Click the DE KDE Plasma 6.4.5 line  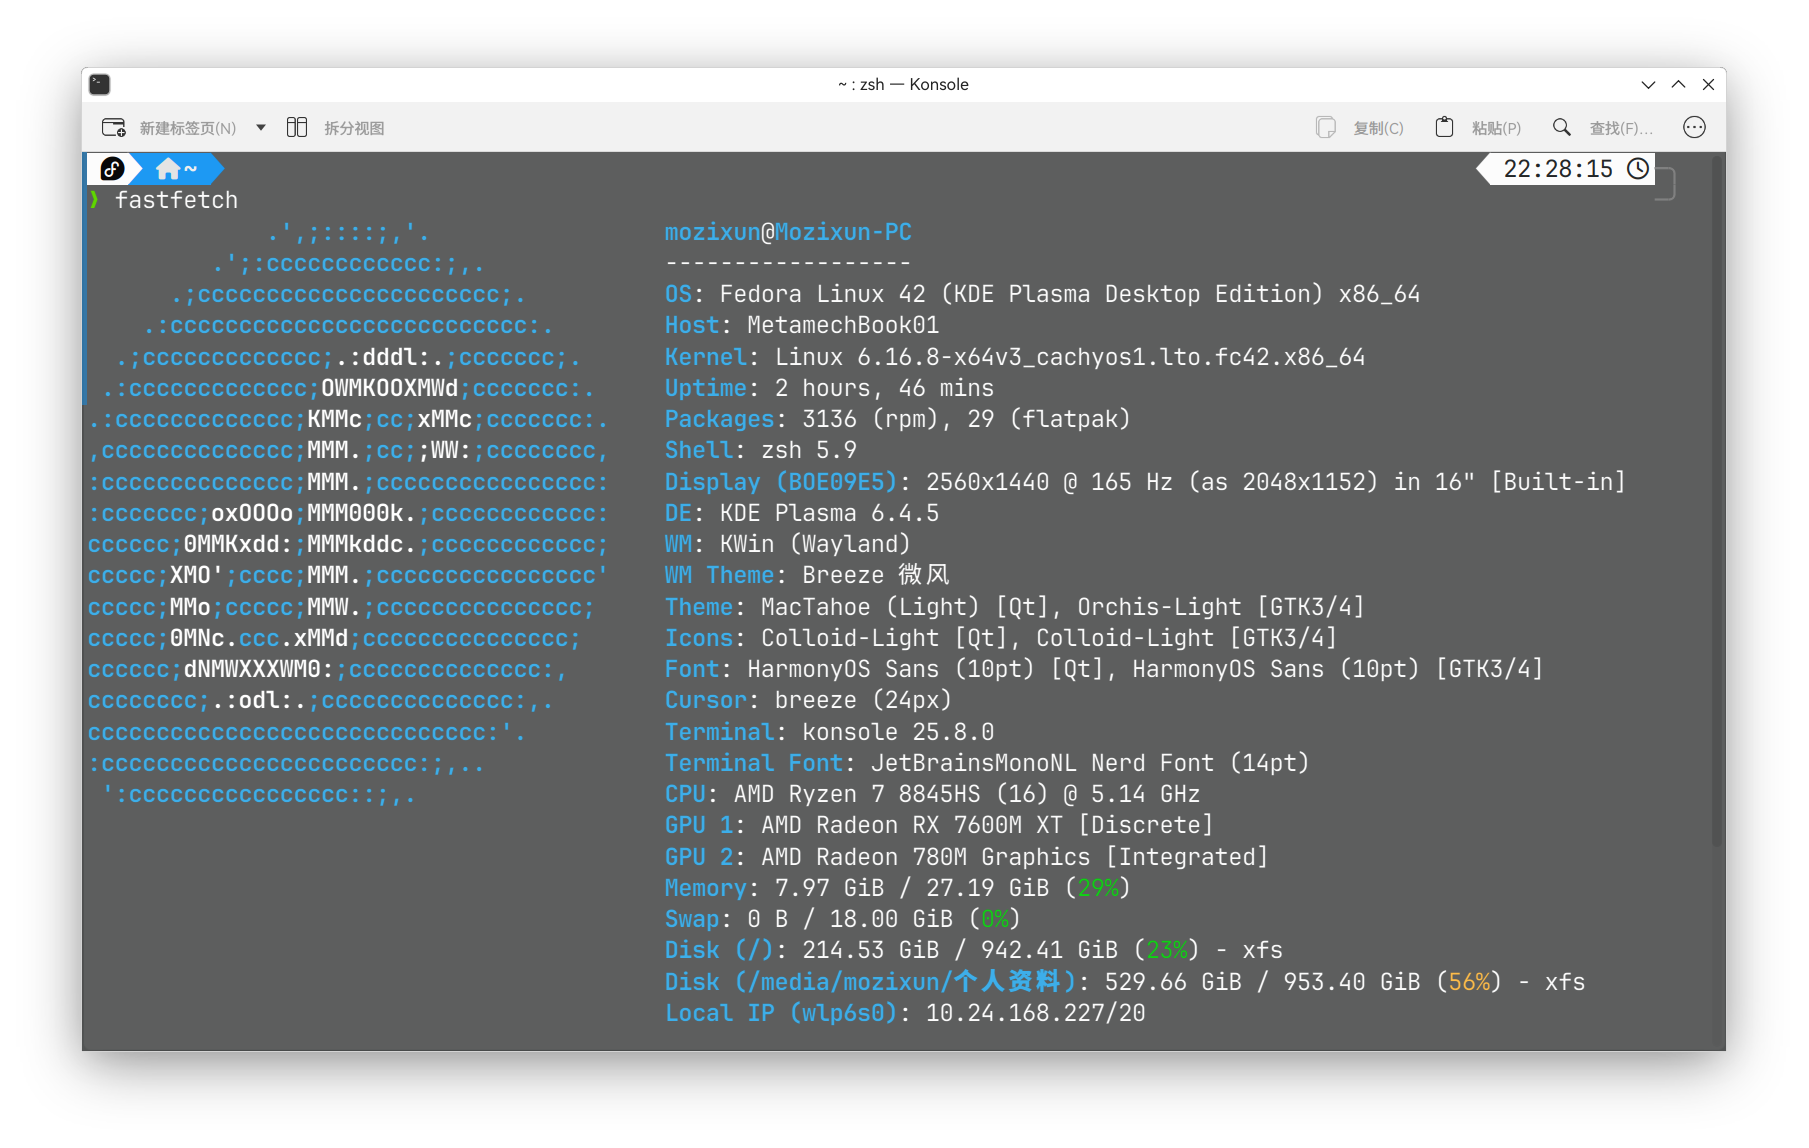[x=802, y=513]
